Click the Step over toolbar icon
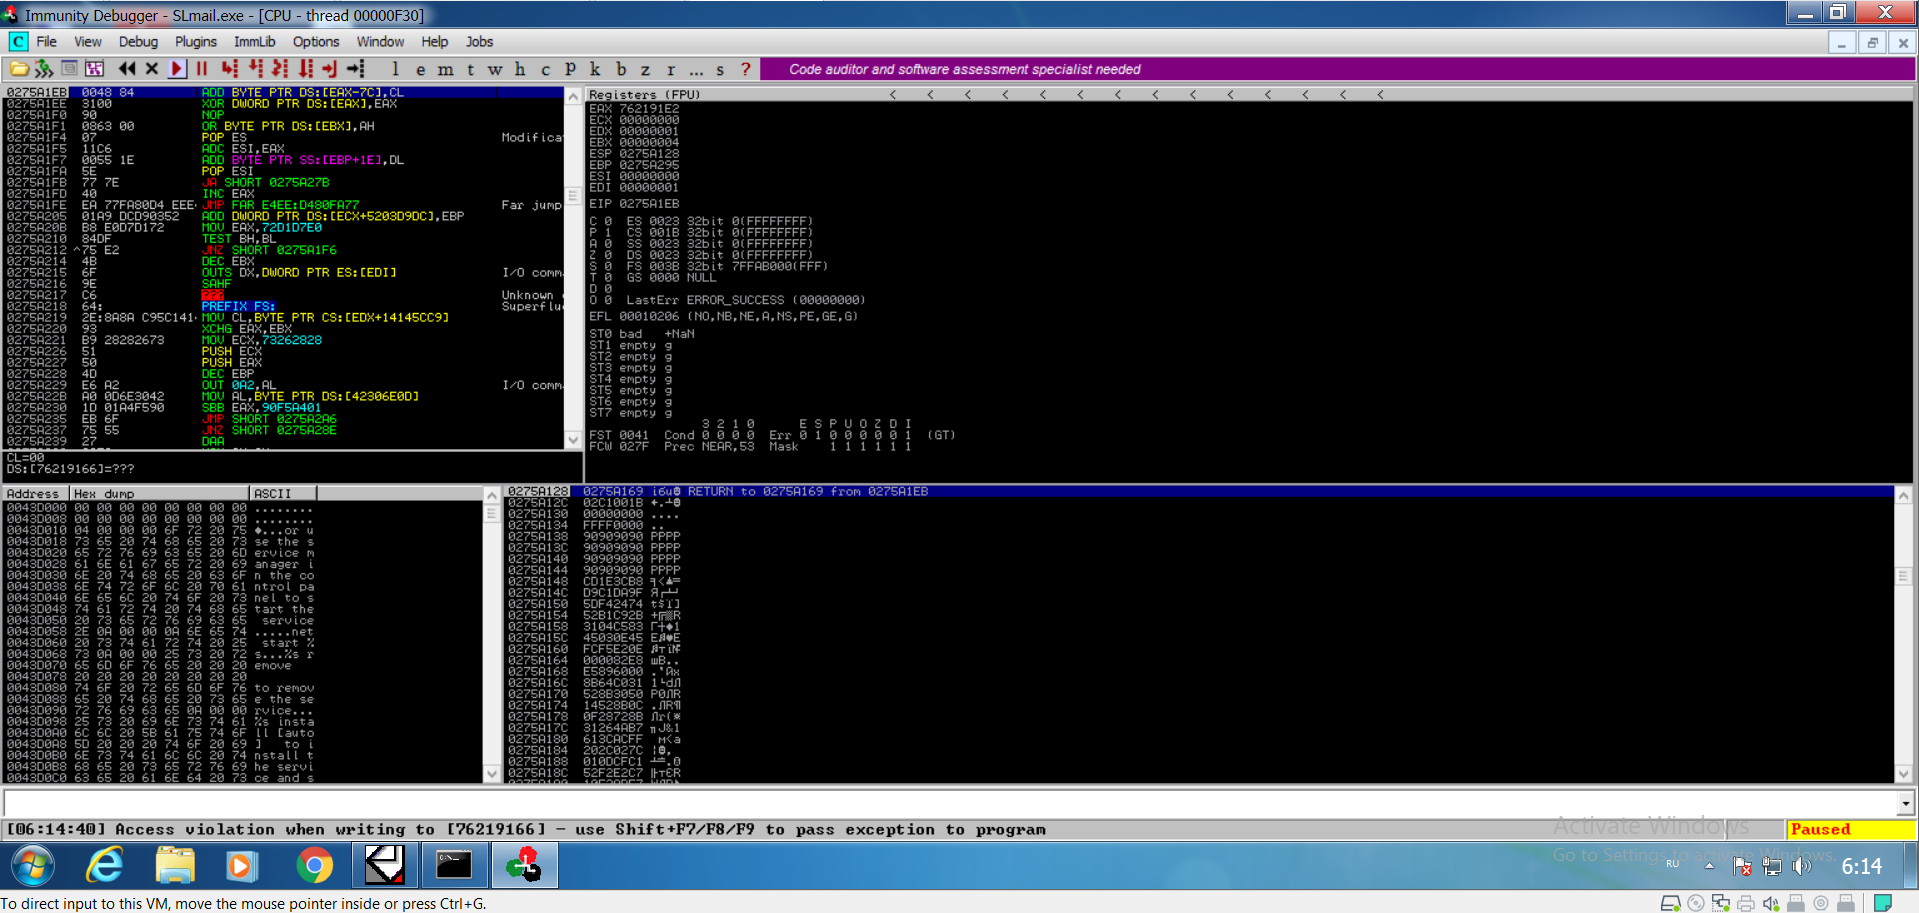 256,69
